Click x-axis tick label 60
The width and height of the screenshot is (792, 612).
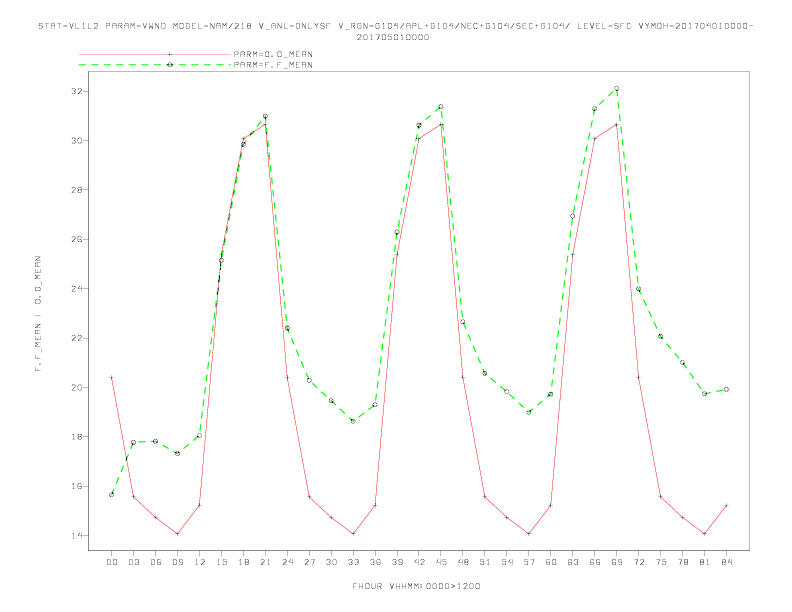(x=551, y=562)
